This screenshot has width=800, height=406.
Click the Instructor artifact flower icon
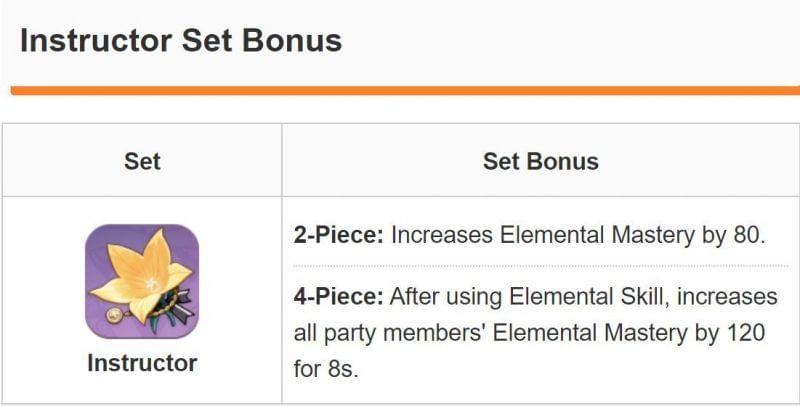click(142, 282)
